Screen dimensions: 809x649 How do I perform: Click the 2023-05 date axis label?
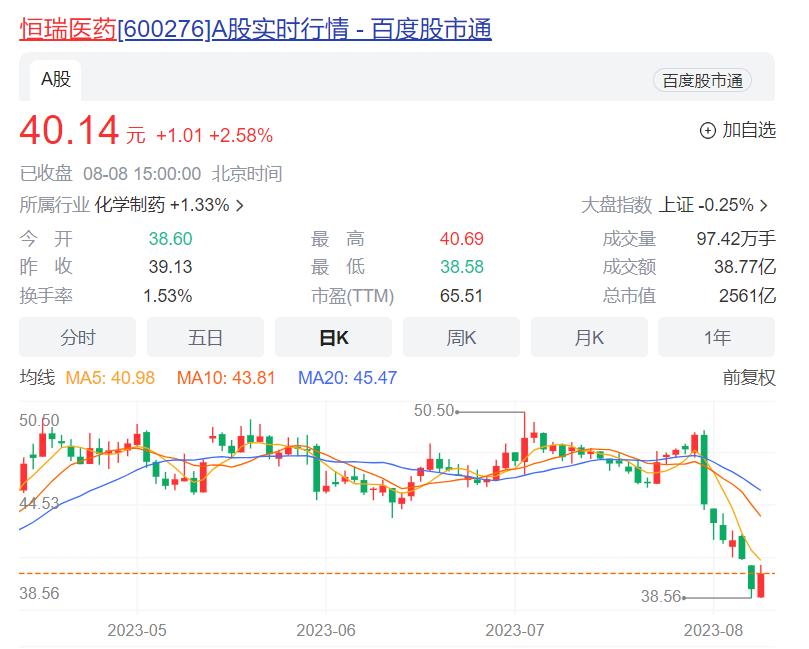tap(137, 630)
